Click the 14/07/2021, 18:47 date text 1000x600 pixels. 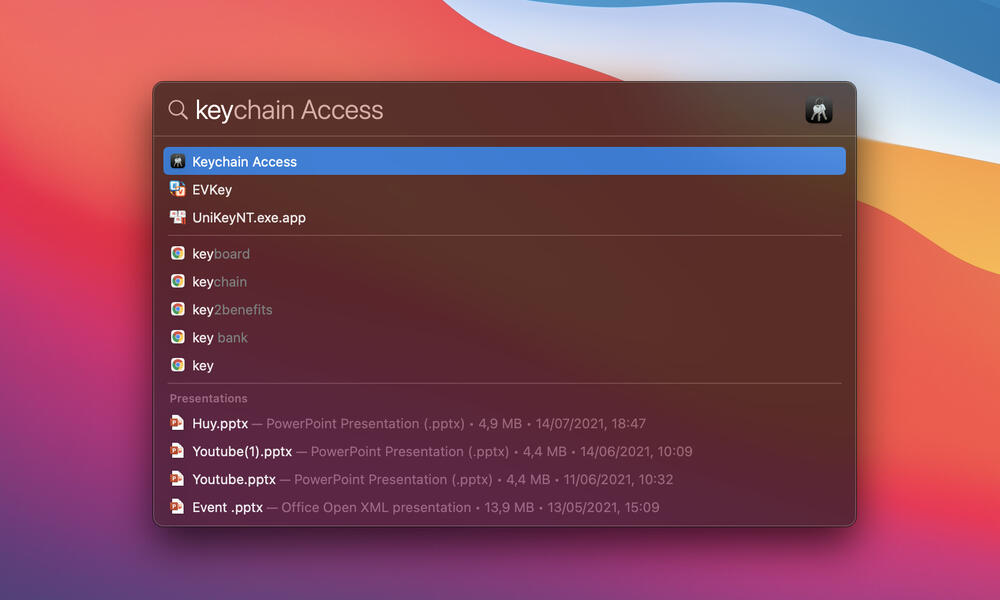[x=591, y=423]
